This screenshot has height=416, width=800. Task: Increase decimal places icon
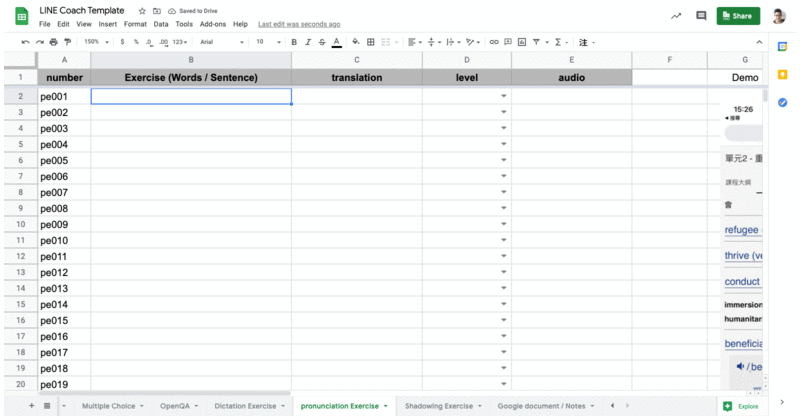pyautogui.click(x=163, y=42)
